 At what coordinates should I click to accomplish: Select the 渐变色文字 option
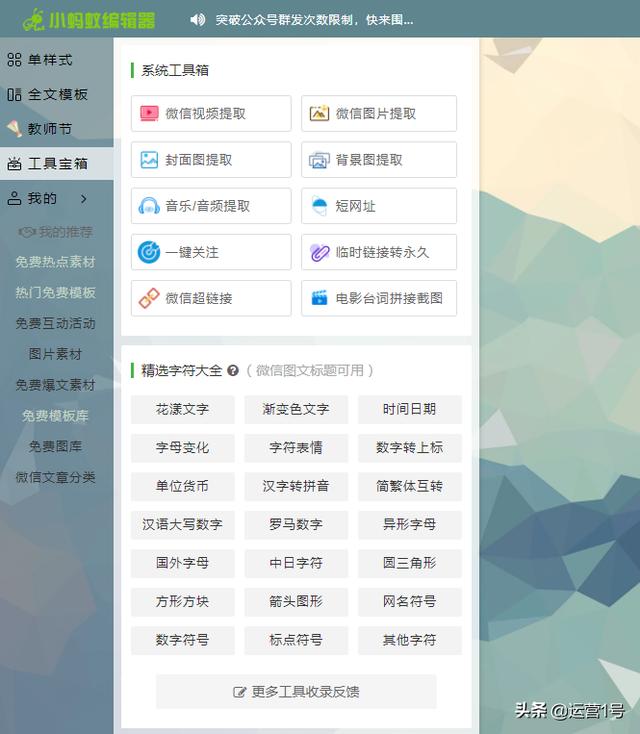coord(296,410)
